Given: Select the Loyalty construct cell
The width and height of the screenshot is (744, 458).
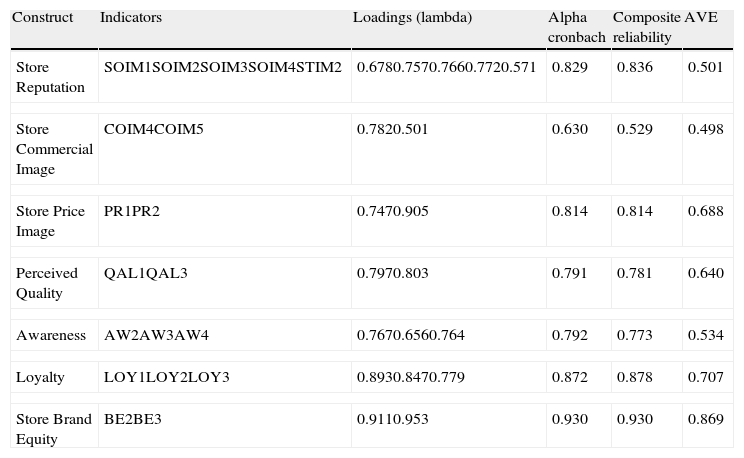Looking at the screenshot, I should click(x=40, y=377).
